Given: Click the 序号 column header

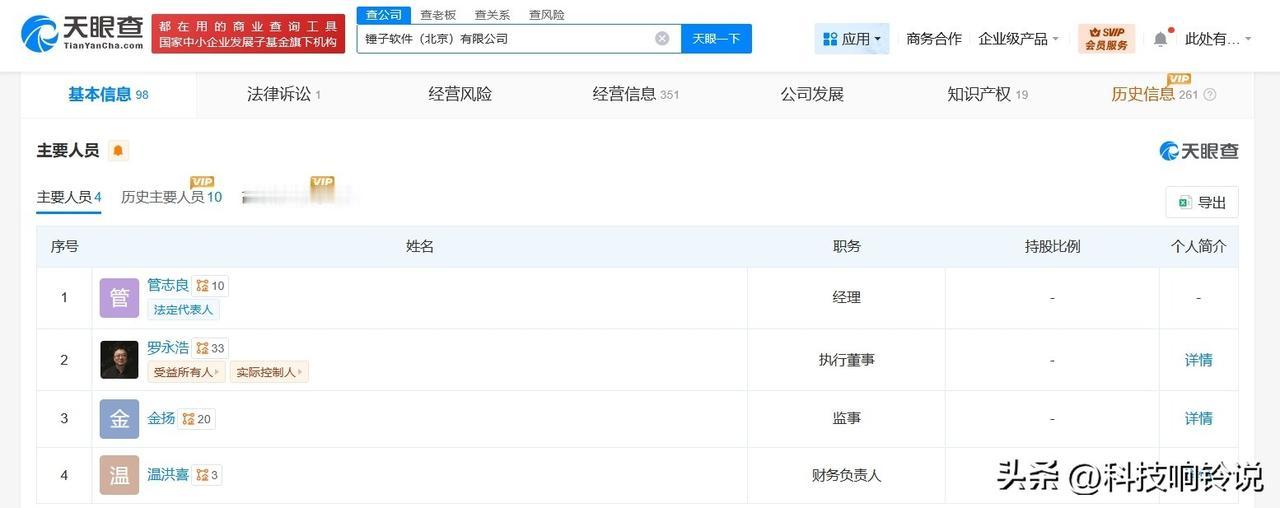Looking at the screenshot, I should tap(64, 246).
